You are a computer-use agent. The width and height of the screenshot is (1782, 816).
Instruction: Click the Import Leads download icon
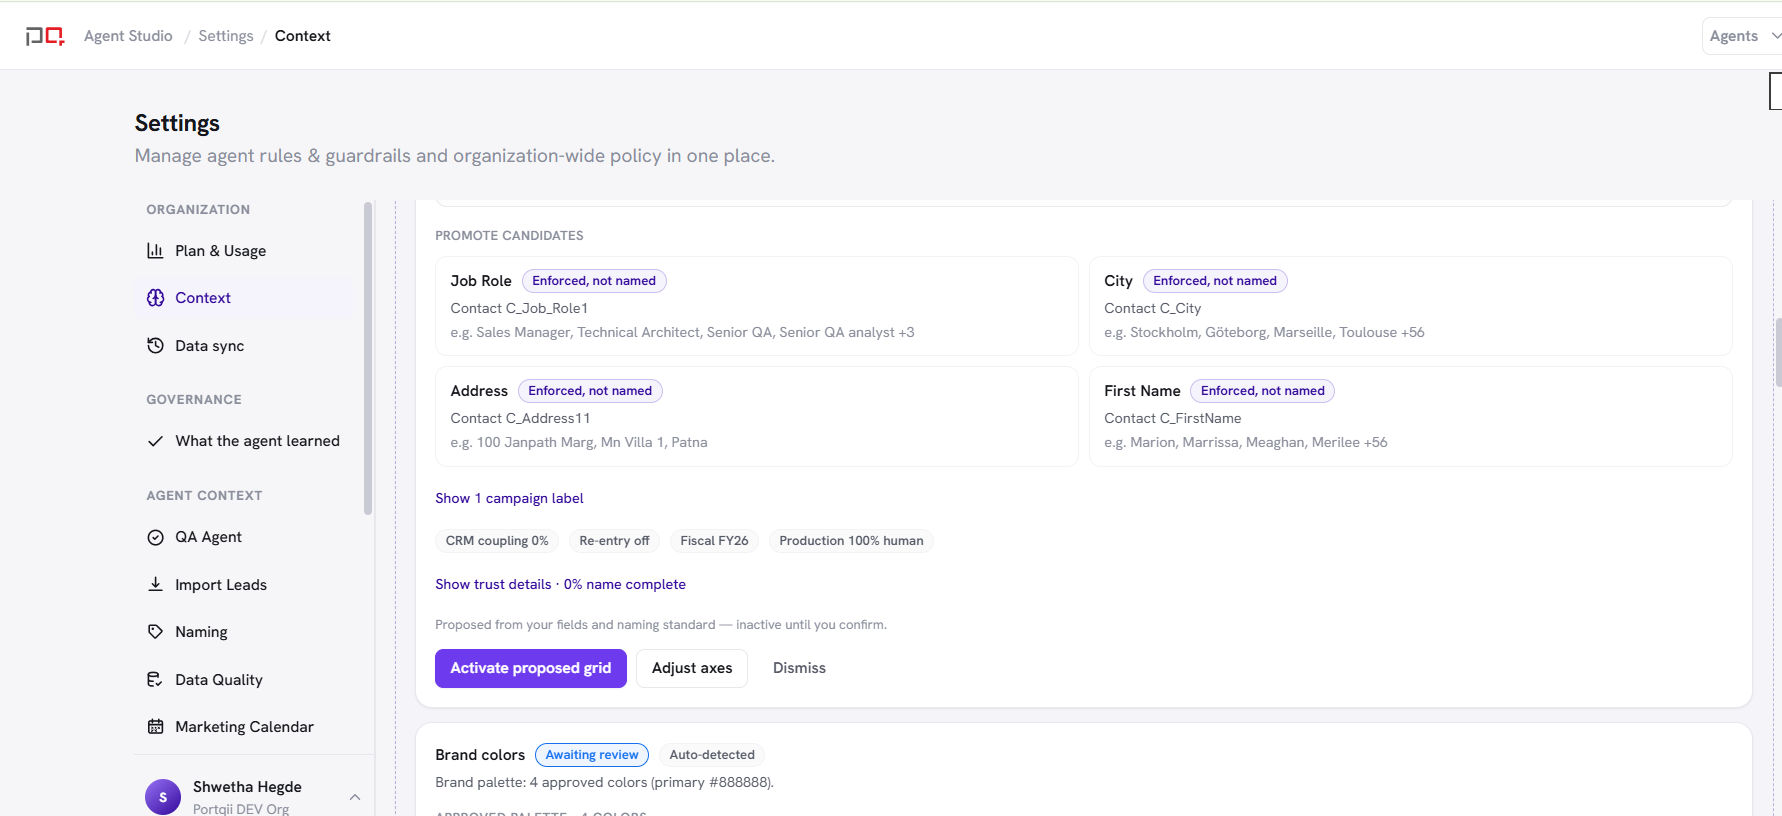point(155,584)
